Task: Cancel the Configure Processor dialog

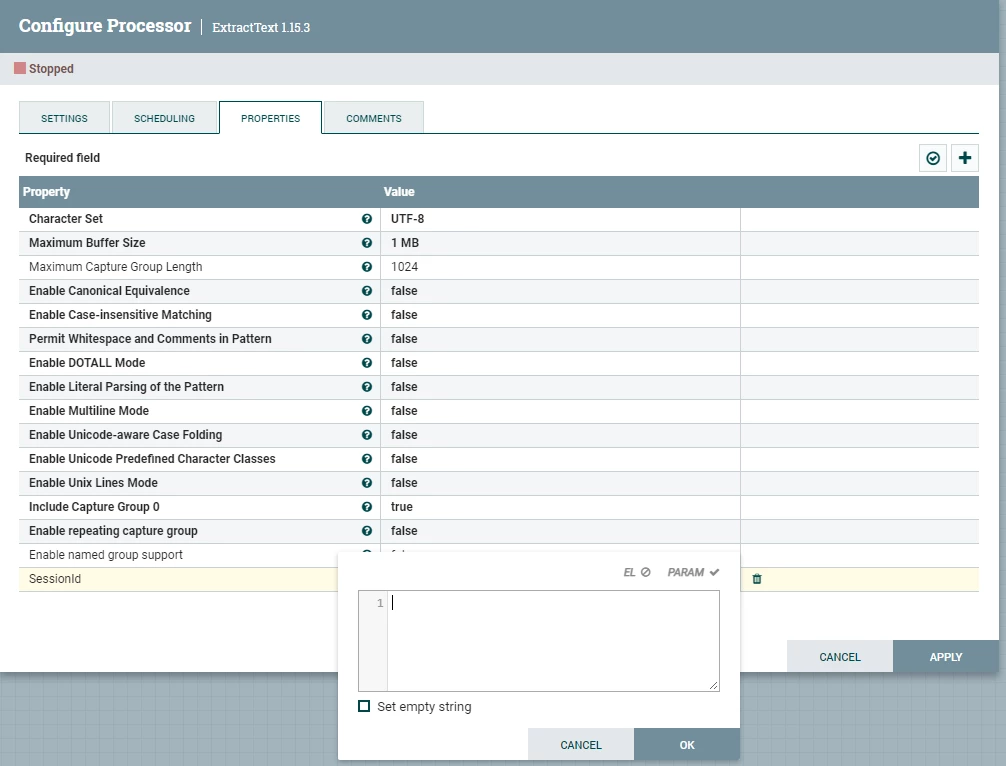Action: [840, 657]
